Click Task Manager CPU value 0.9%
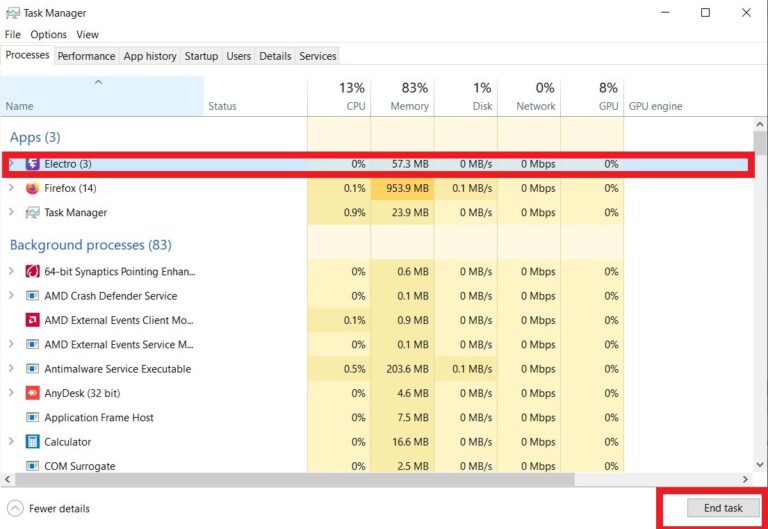Viewport: 768px width, 529px height. (354, 213)
